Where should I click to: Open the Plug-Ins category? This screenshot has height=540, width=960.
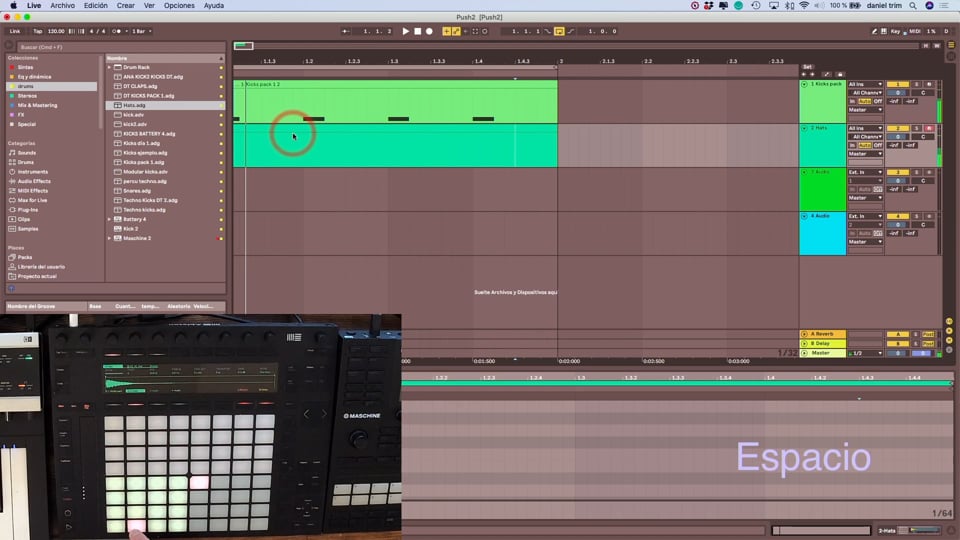click(x=28, y=210)
